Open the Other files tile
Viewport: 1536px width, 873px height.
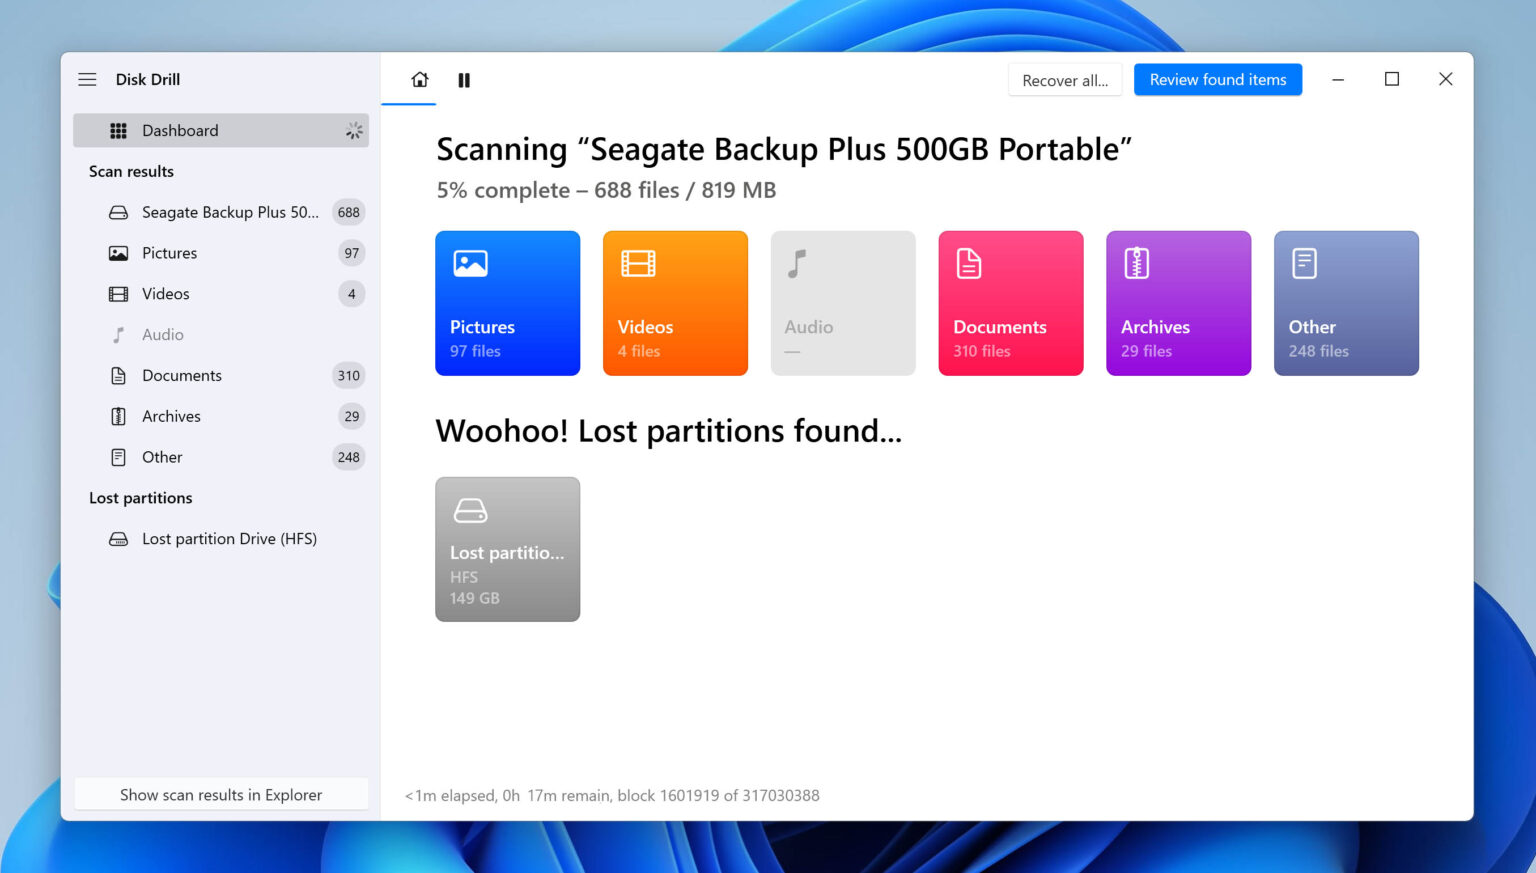point(1346,303)
